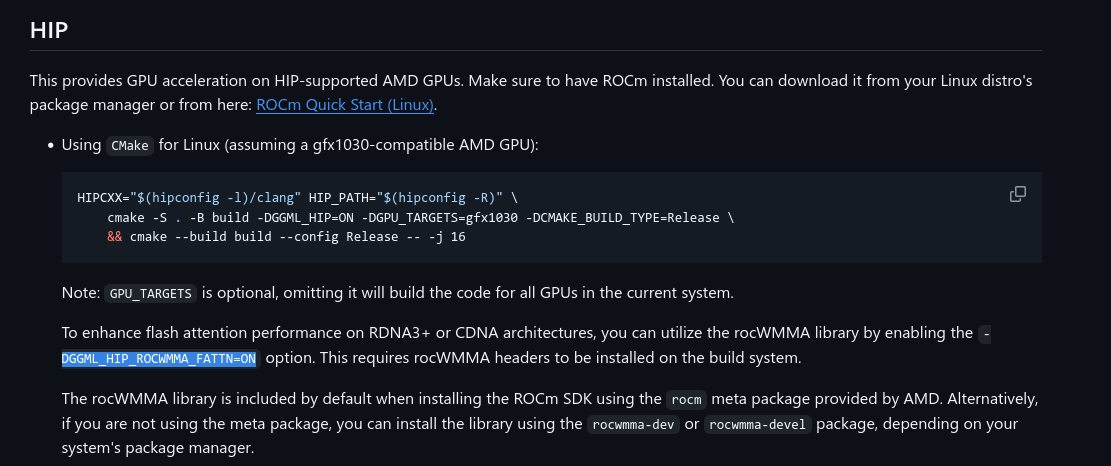Click the rocm meta package code label
The height and width of the screenshot is (466, 1111).
687,399
